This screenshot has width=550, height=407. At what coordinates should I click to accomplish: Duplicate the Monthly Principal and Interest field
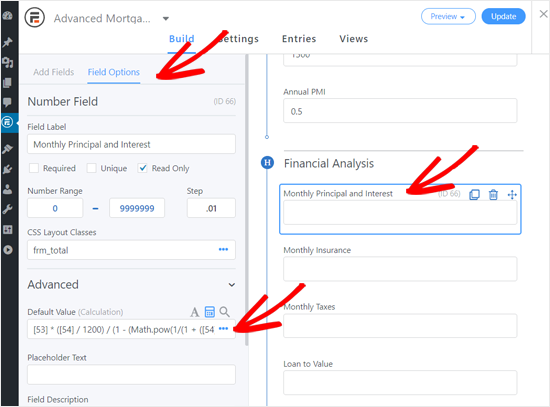pos(474,194)
